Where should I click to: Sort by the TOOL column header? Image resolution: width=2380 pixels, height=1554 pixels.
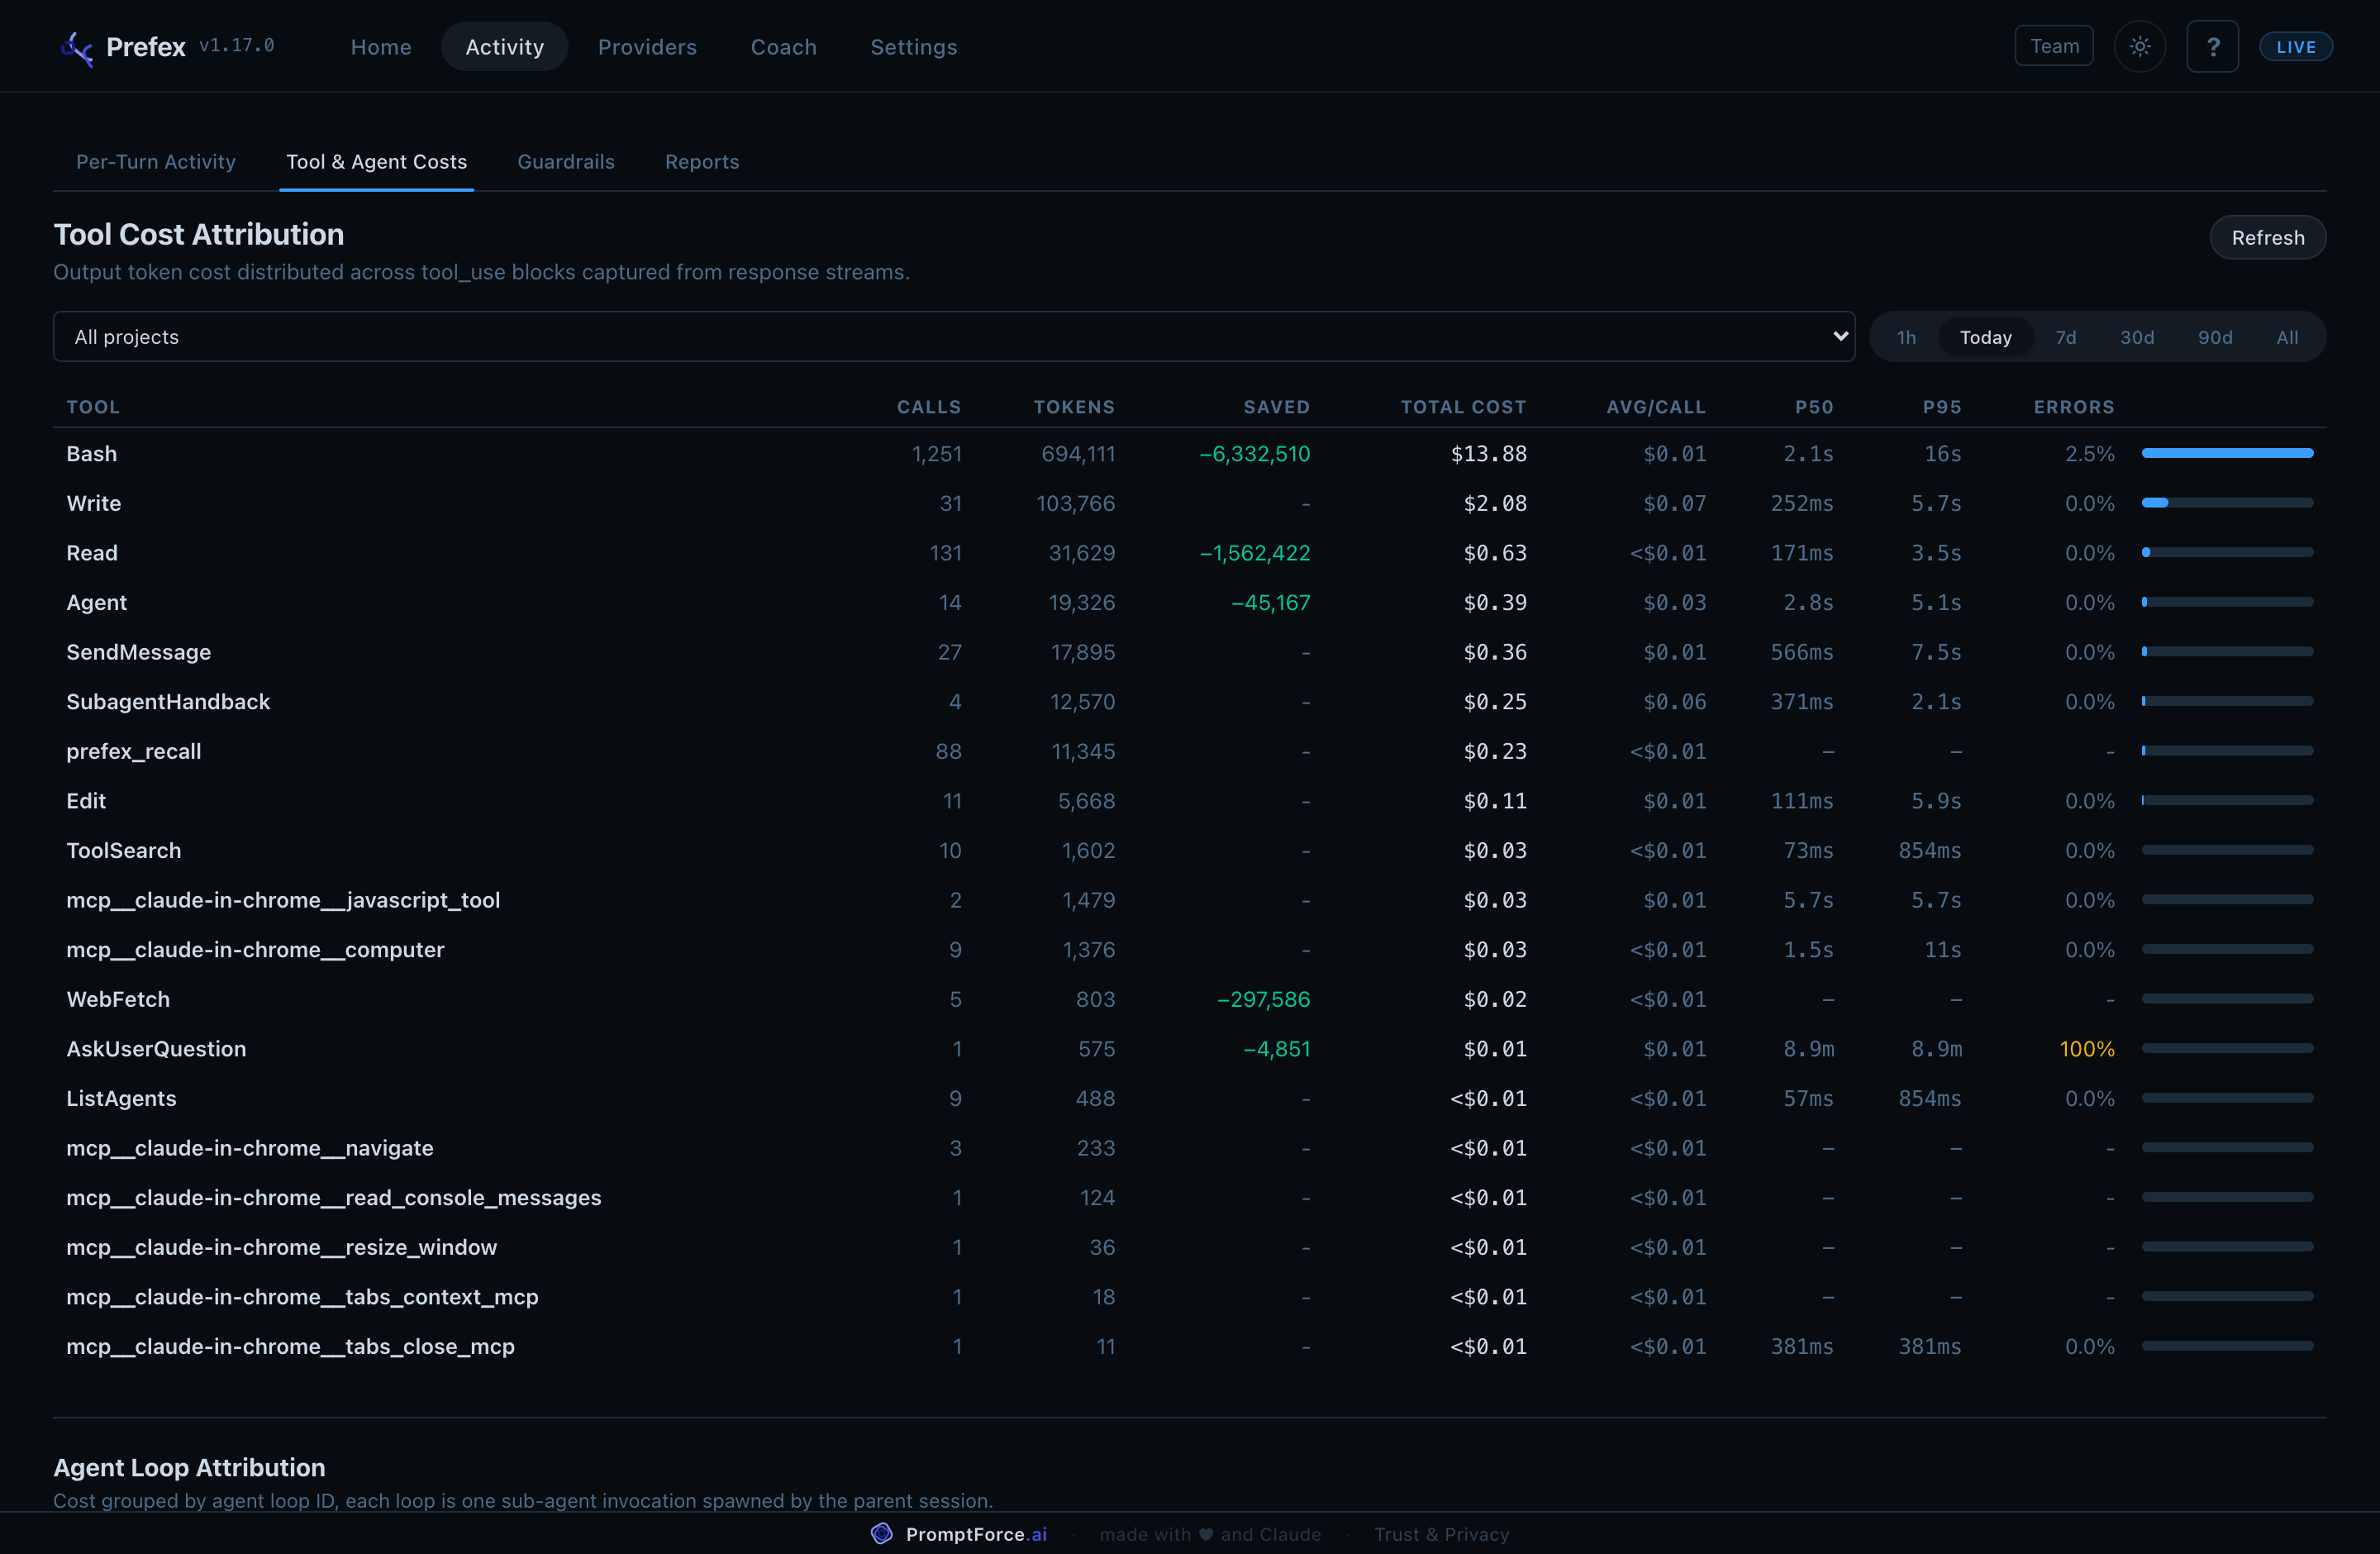(92, 407)
